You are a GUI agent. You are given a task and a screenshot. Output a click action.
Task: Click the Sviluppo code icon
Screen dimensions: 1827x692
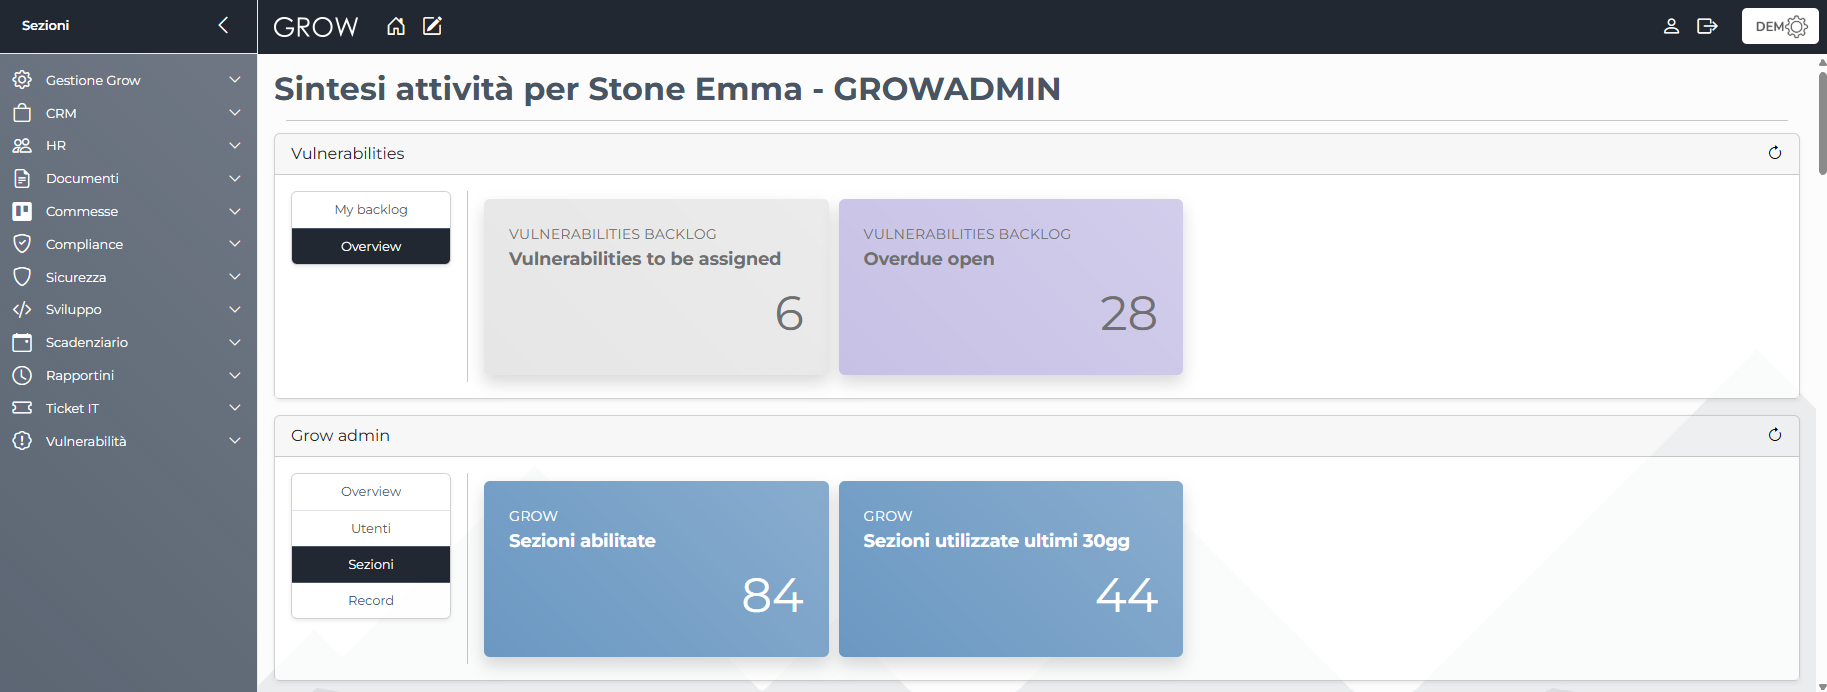point(22,310)
